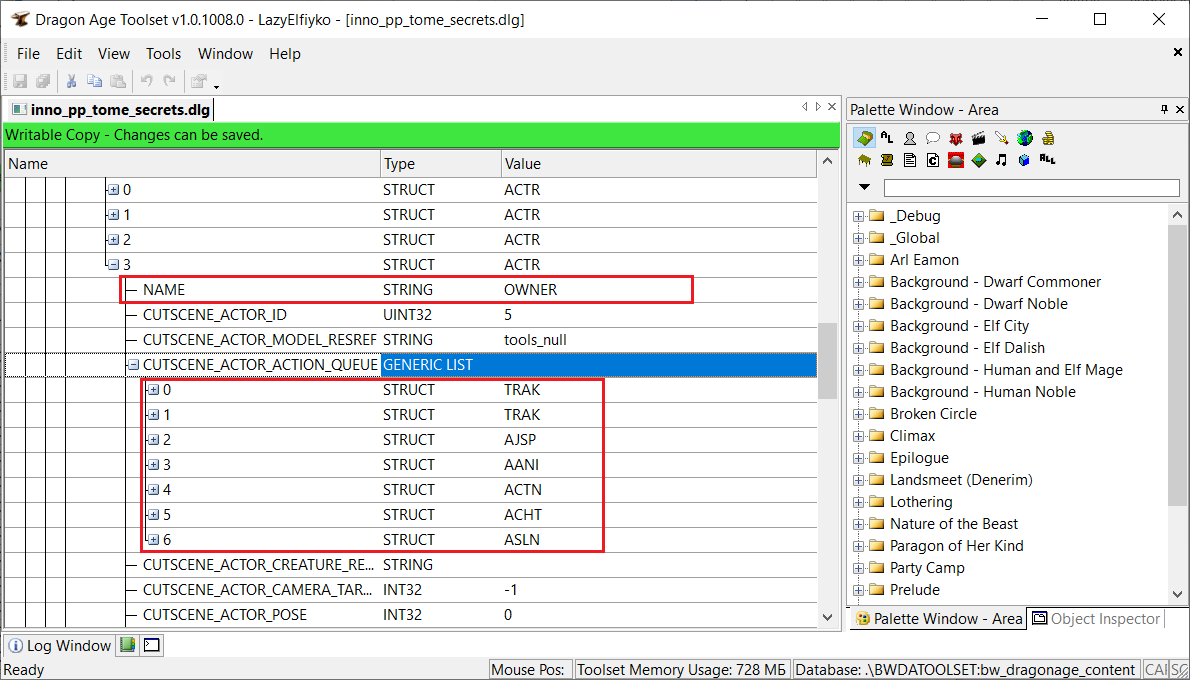Choose the Item sword palette icon
The height and width of the screenshot is (680, 1190).
(1002, 138)
